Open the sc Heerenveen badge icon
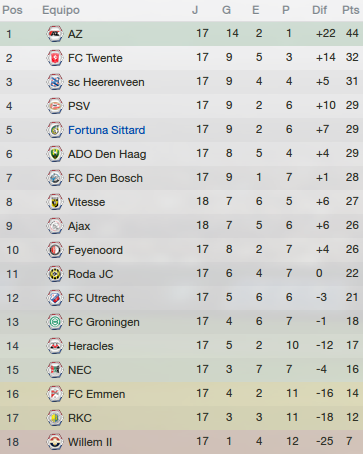The image size is (363, 454). click(55, 82)
